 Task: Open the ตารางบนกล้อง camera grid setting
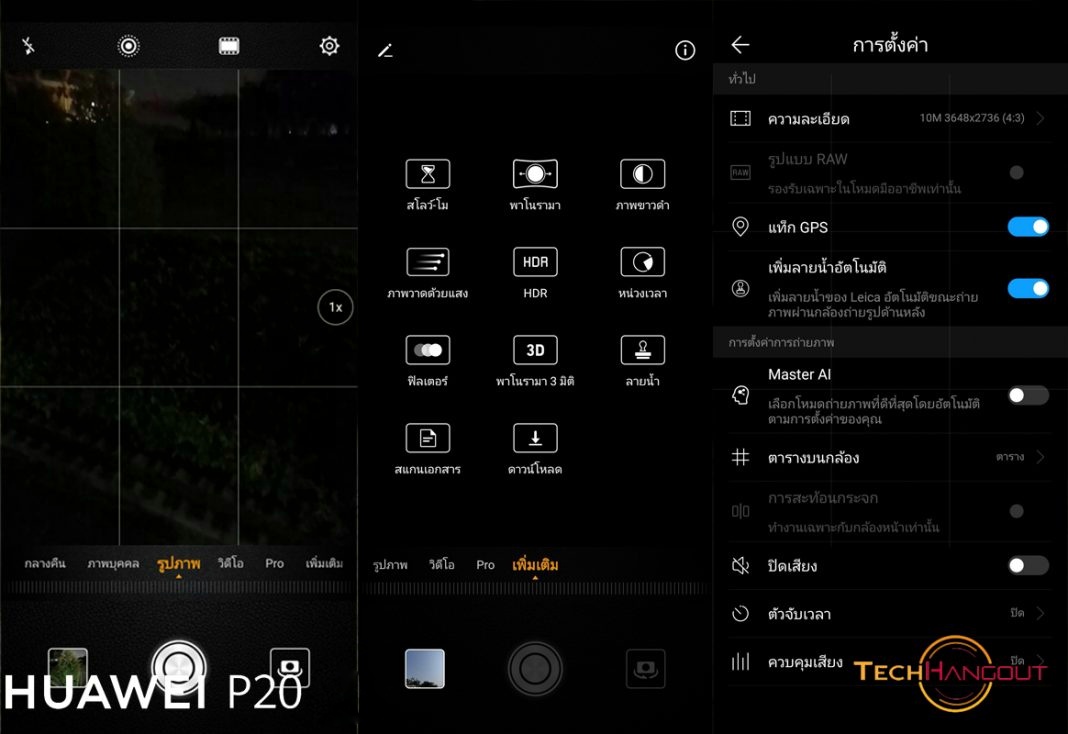[x=888, y=457]
